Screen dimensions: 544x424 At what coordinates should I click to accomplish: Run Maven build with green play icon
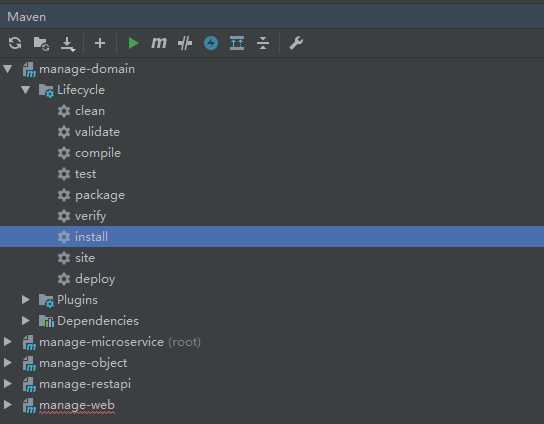pyautogui.click(x=134, y=43)
